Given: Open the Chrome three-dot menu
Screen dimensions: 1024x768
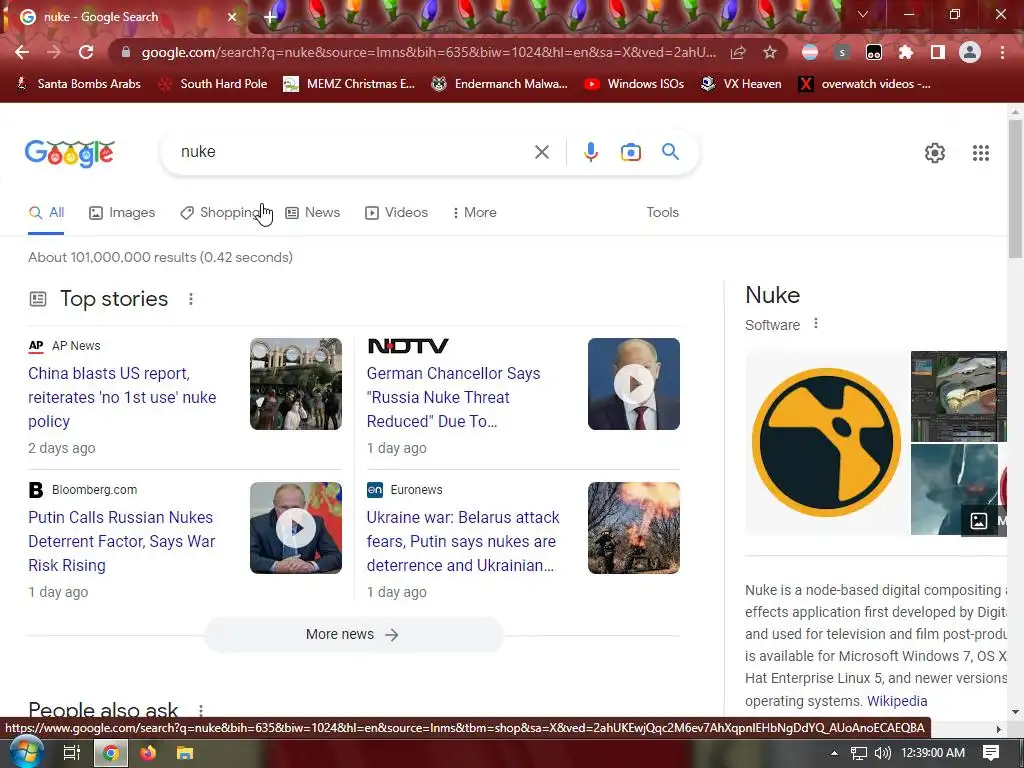Looking at the screenshot, I should tap(1002, 52).
